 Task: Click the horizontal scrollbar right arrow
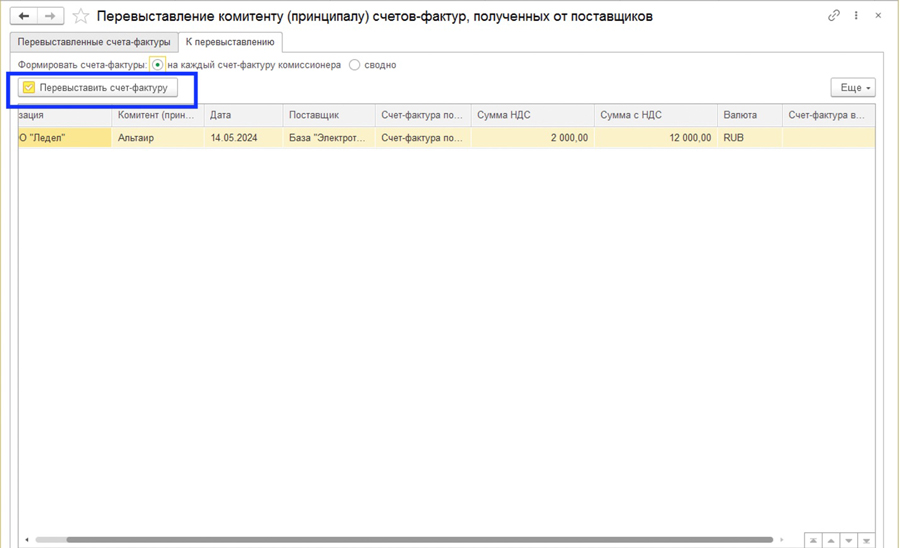782,540
